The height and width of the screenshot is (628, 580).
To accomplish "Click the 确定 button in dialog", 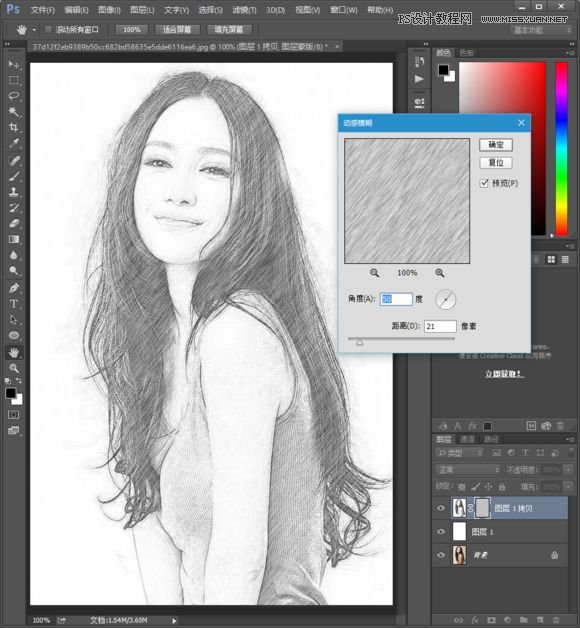I will point(496,145).
